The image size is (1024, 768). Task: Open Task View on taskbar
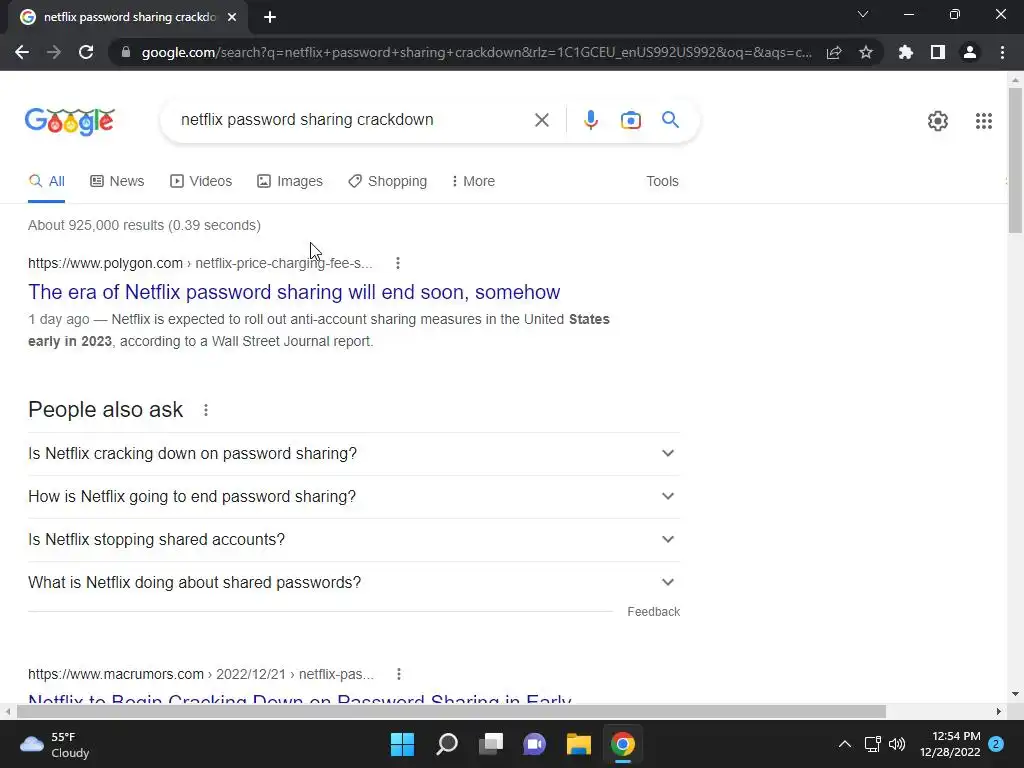[x=491, y=744]
